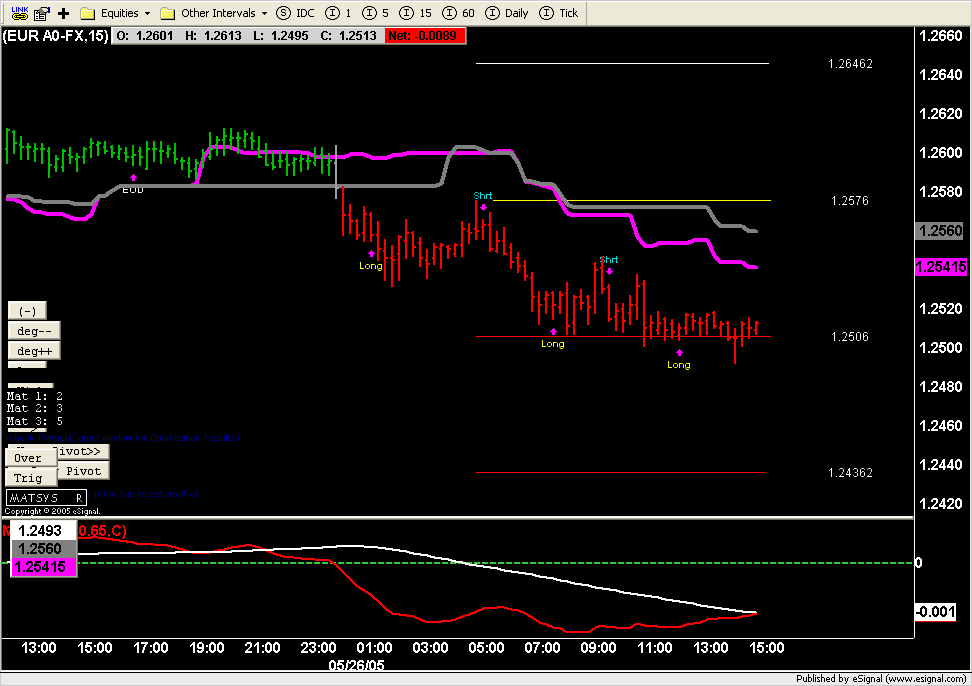Click the magenta 1.25415 price axis marker

point(941,267)
